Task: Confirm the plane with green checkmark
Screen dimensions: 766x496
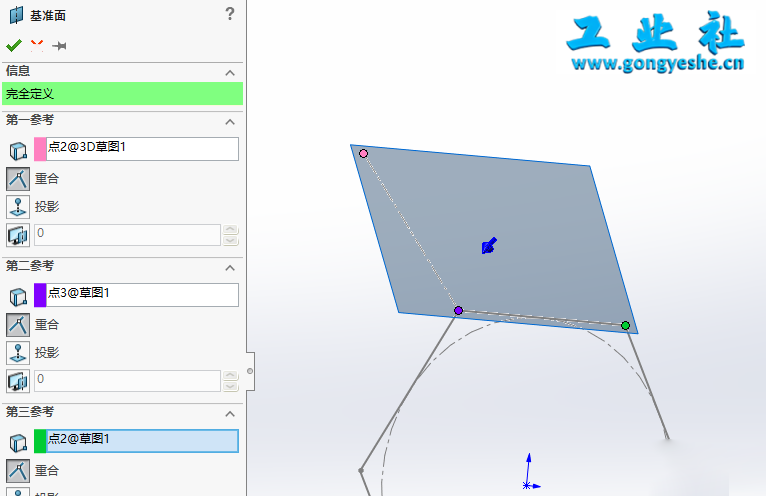Action: click(14, 45)
